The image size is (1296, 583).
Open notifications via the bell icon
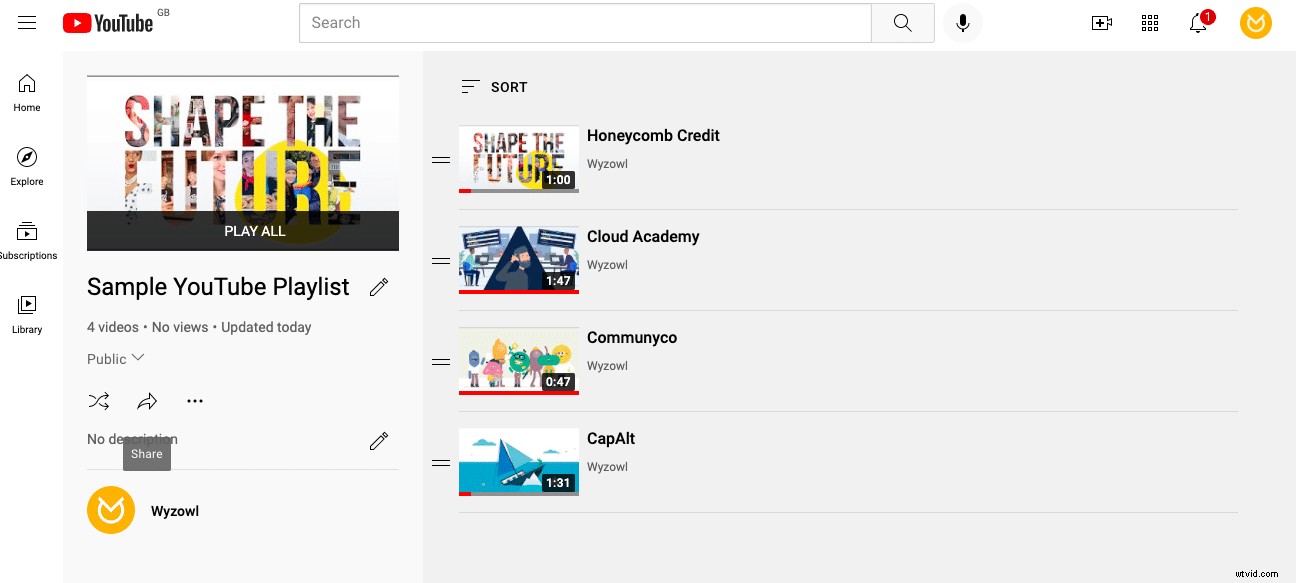point(1197,22)
